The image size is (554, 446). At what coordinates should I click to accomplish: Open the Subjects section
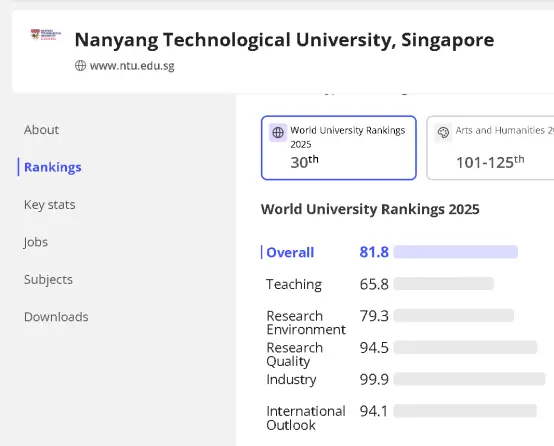[48, 280]
